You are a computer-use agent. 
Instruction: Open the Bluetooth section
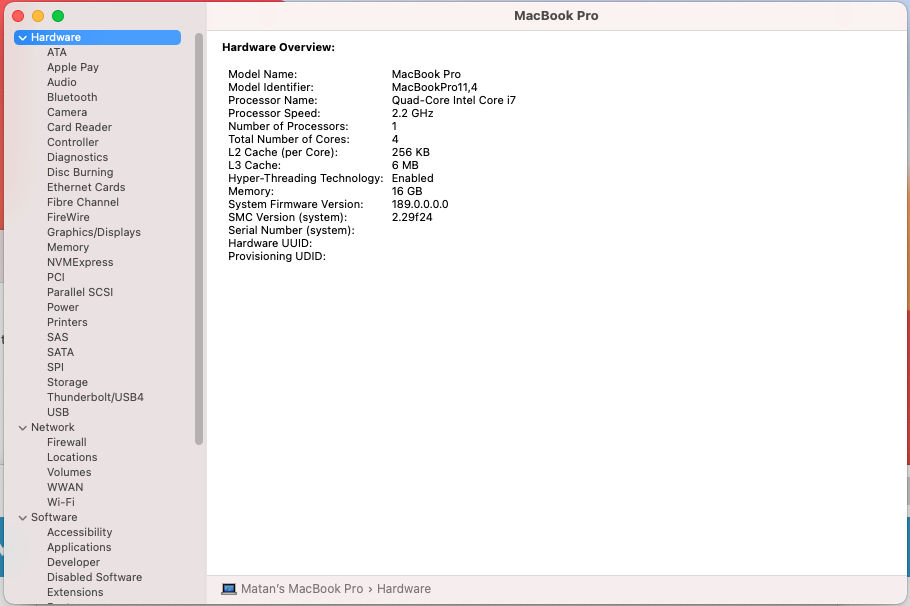point(72,98)
